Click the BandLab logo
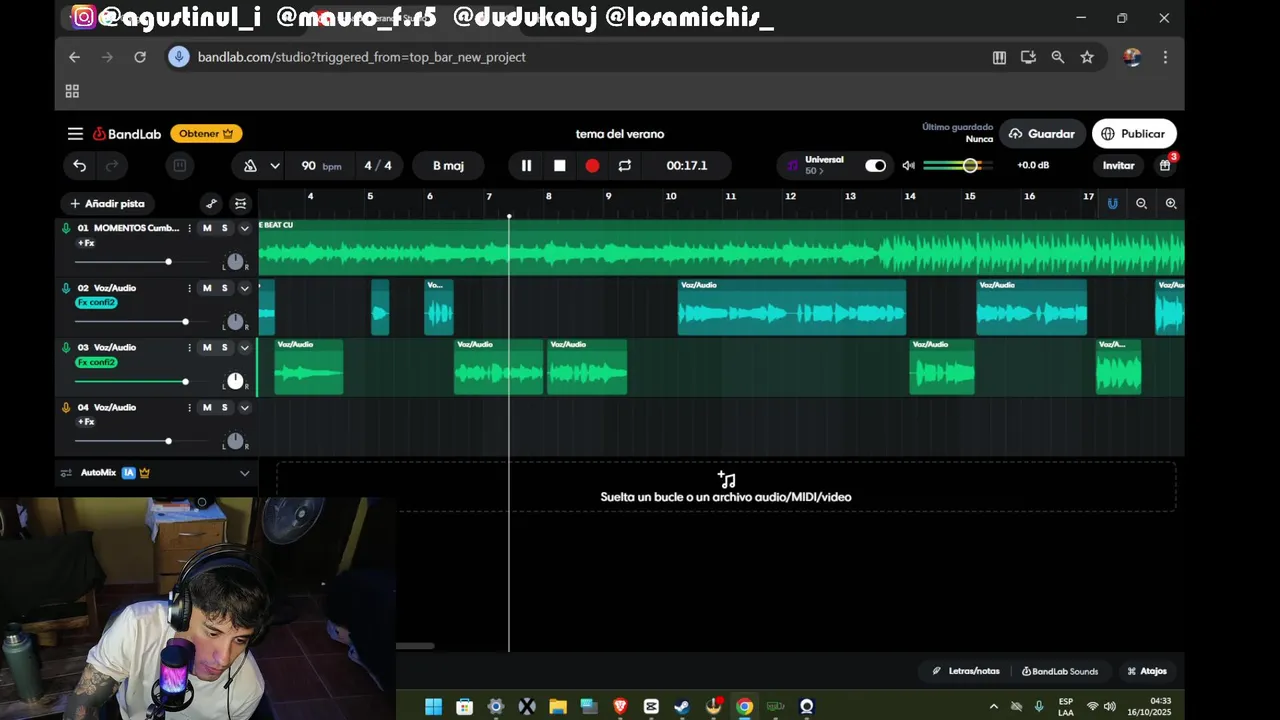Viewport: 1280px width, 720px height. [127, 134]
